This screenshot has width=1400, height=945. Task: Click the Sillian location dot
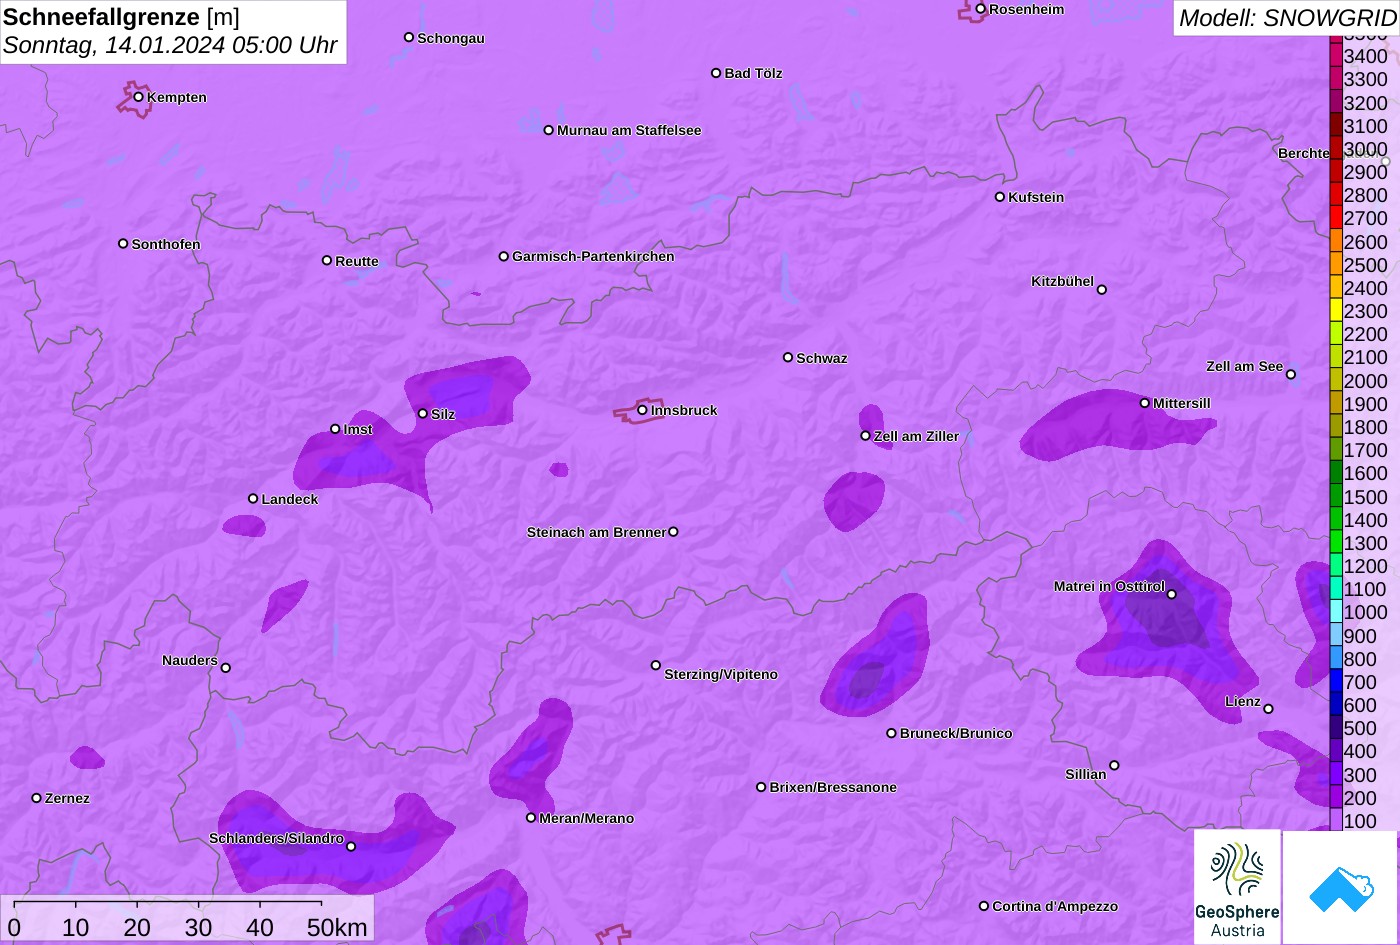(x=1114, y=766)
